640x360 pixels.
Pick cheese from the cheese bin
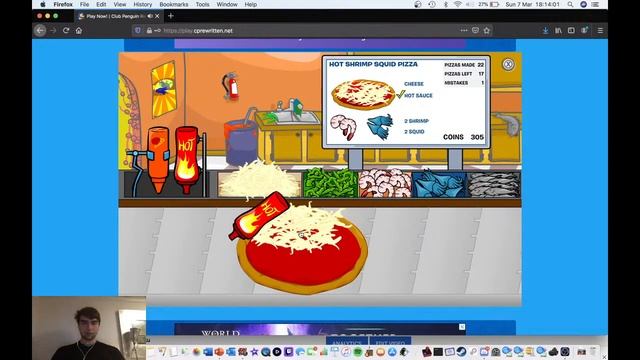coord(259,181)
